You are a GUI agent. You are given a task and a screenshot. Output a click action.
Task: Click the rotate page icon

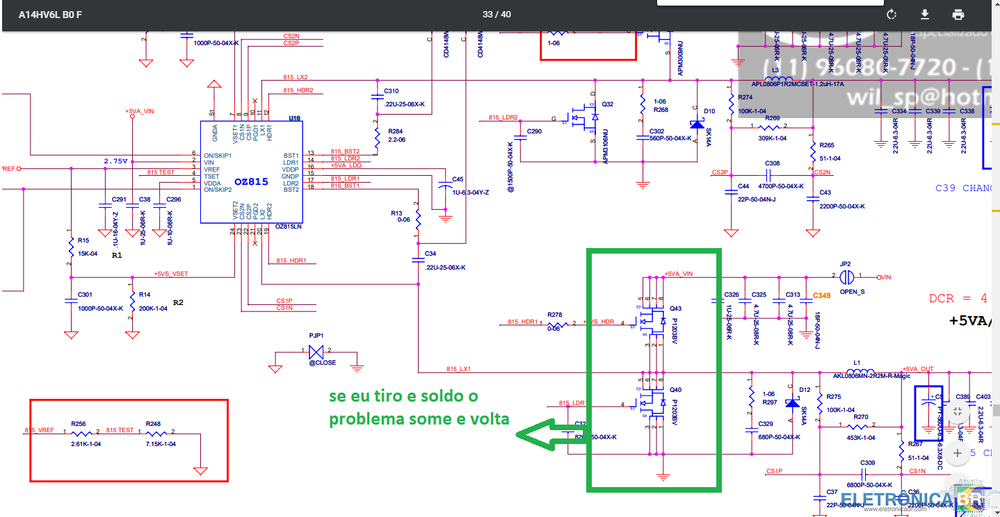(x=890, y=14)
